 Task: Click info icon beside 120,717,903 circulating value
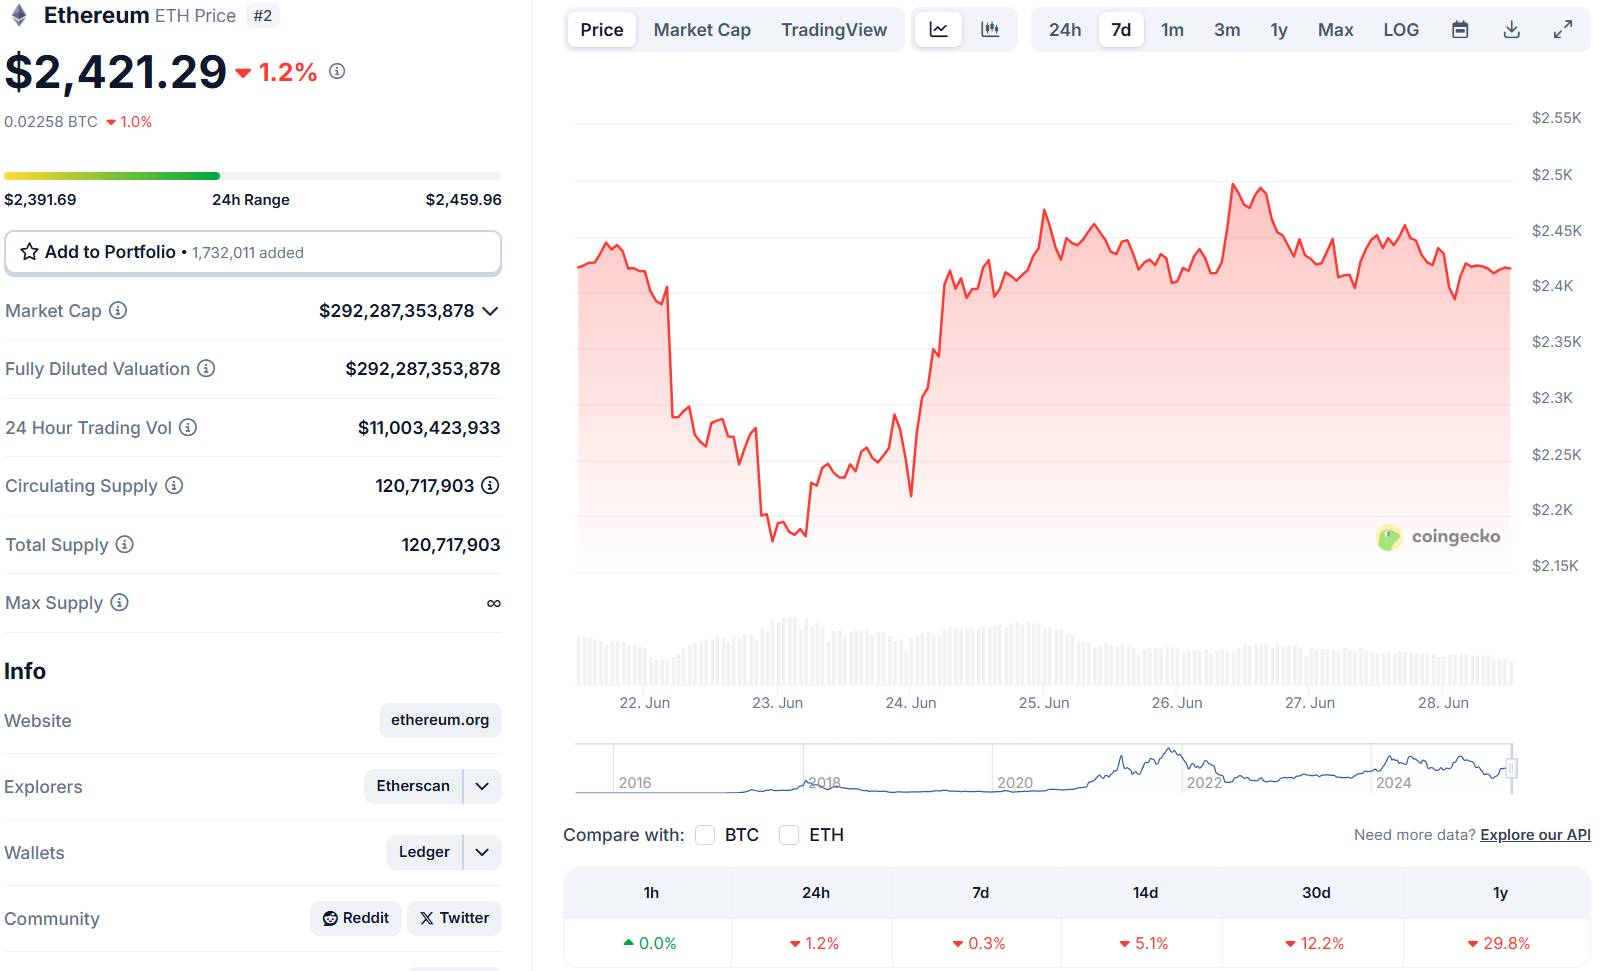[490, 485]
